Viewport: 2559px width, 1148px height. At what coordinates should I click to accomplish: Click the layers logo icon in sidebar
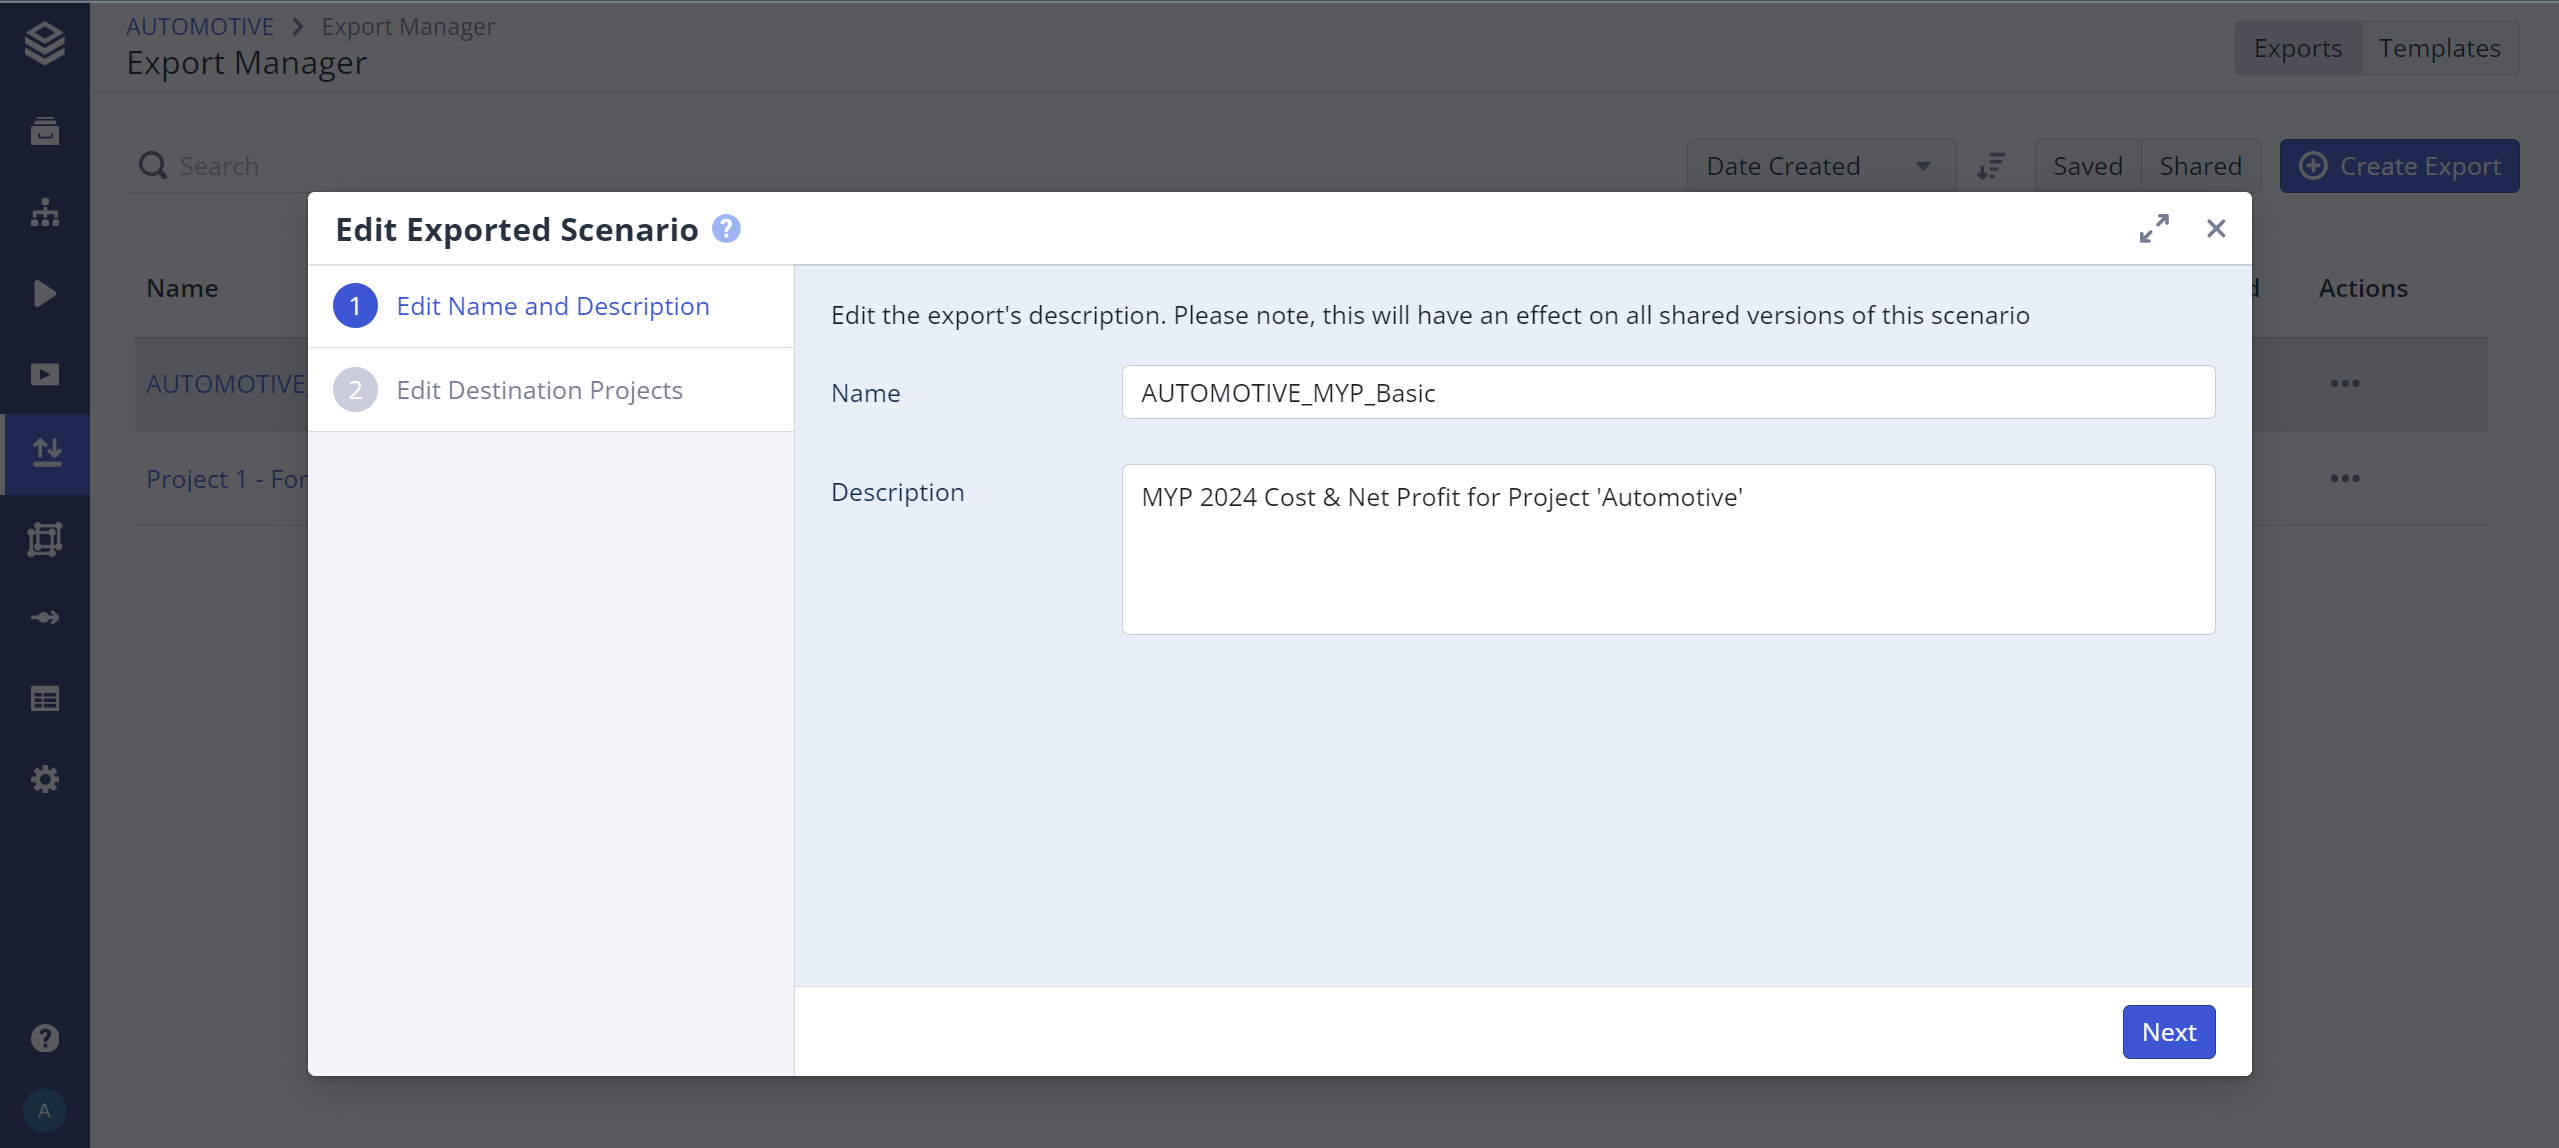pos(45,43)
